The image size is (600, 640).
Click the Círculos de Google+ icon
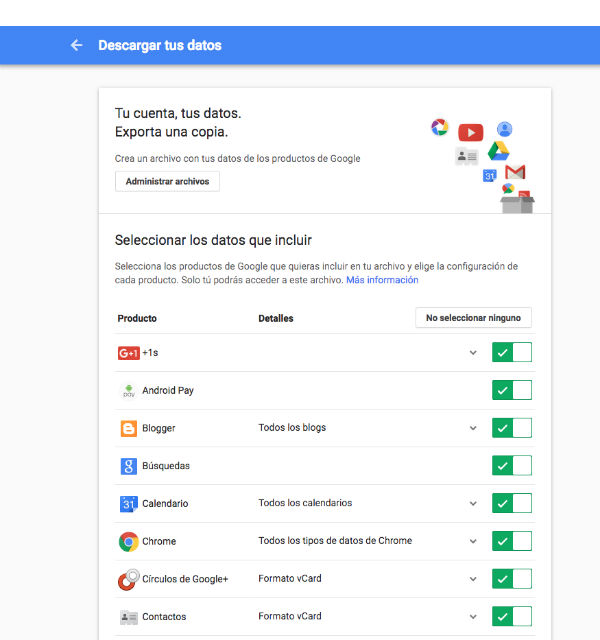pos(129,580)
